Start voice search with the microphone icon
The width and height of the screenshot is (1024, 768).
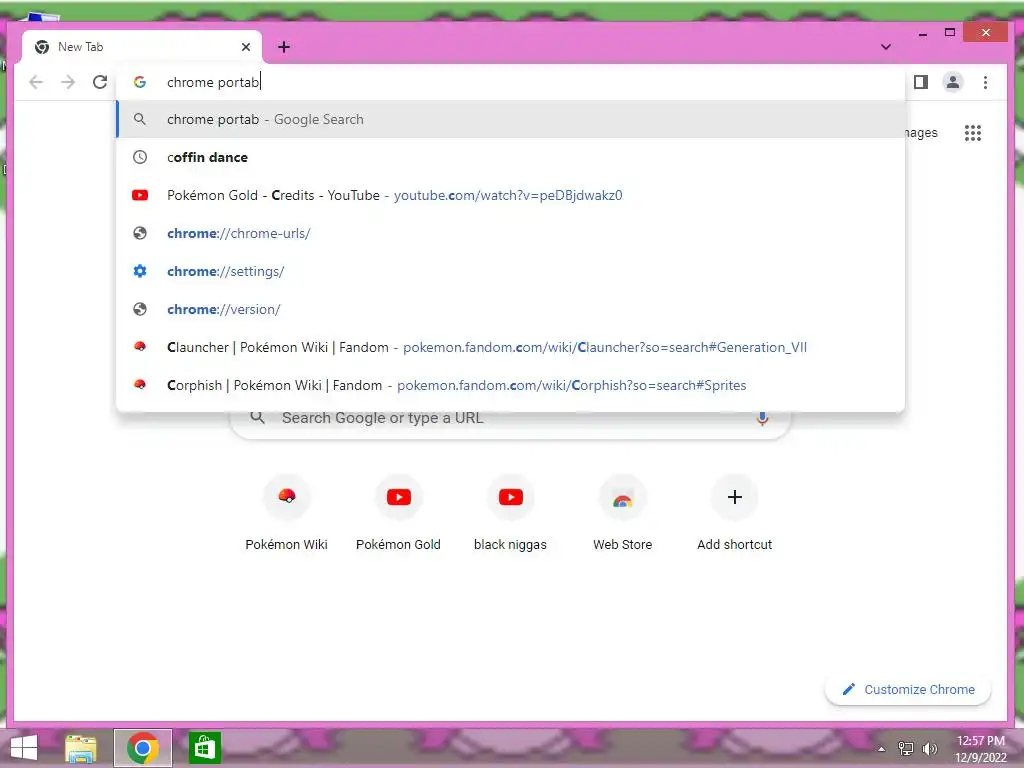[x=762, y=418]
